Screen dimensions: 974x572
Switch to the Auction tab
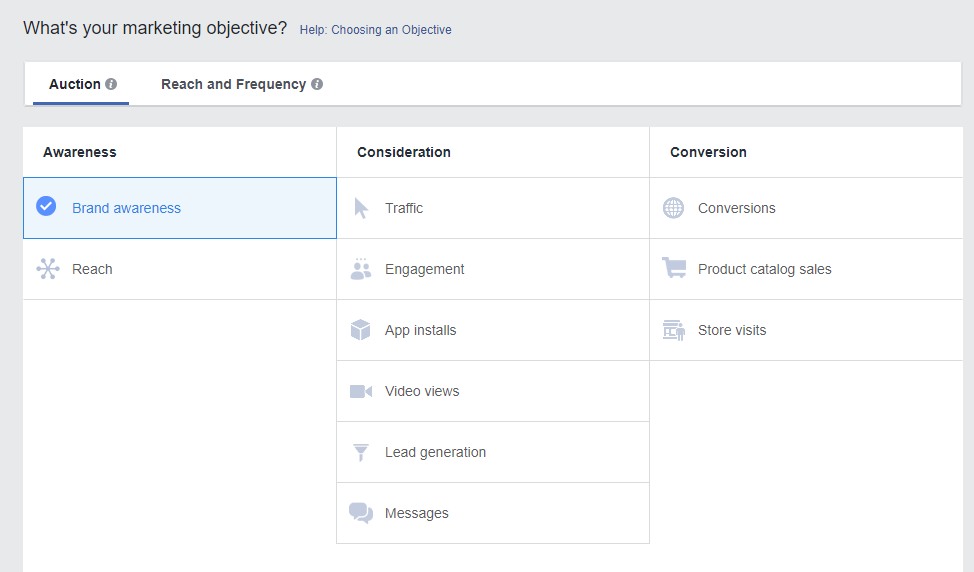[75, 84]
